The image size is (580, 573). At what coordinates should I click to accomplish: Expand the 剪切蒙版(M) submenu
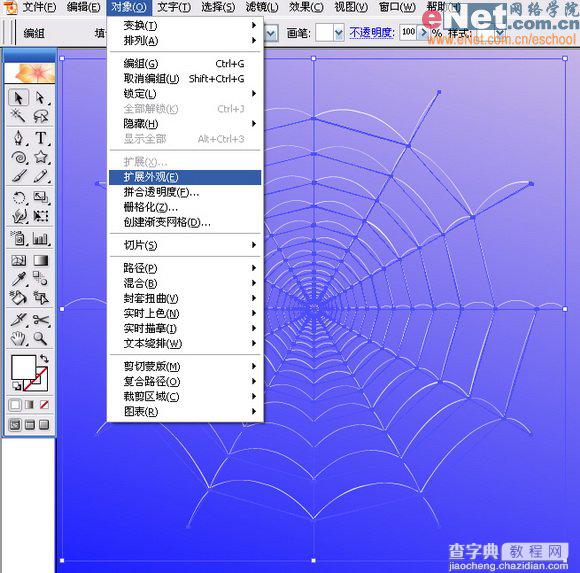click(185, 367)
